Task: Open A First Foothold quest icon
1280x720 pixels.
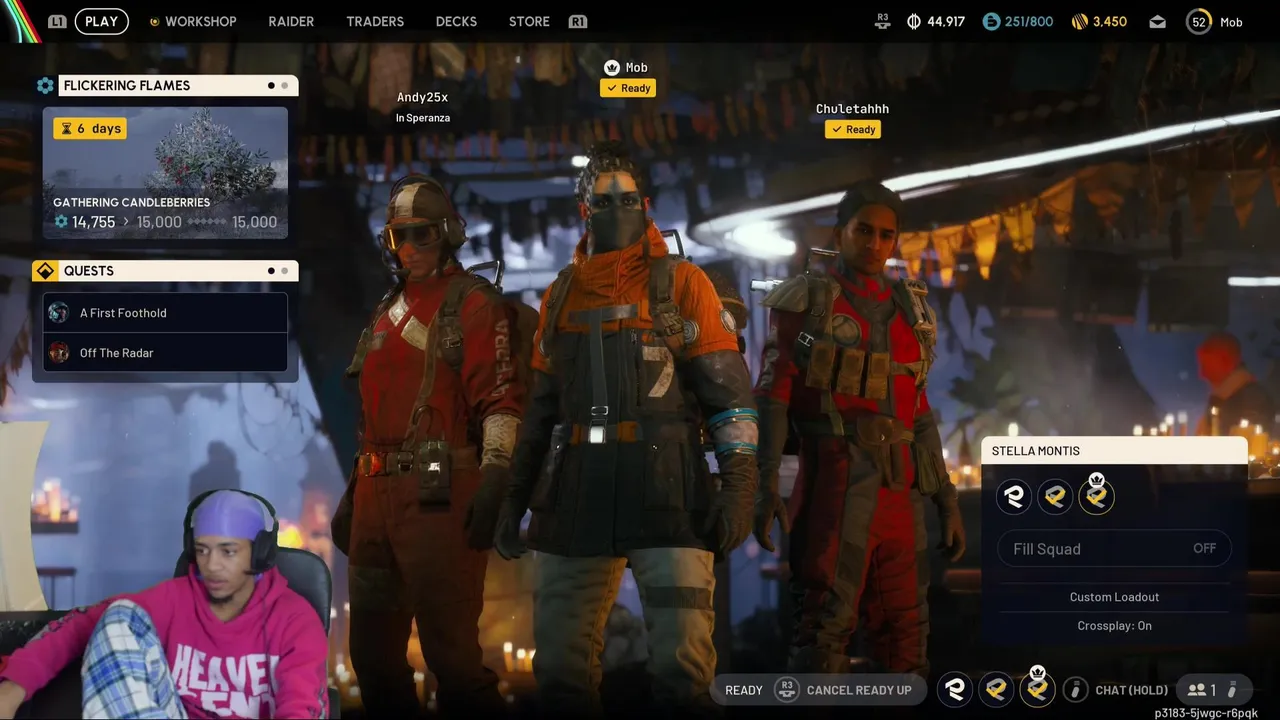Action: [x=59, y=313]
